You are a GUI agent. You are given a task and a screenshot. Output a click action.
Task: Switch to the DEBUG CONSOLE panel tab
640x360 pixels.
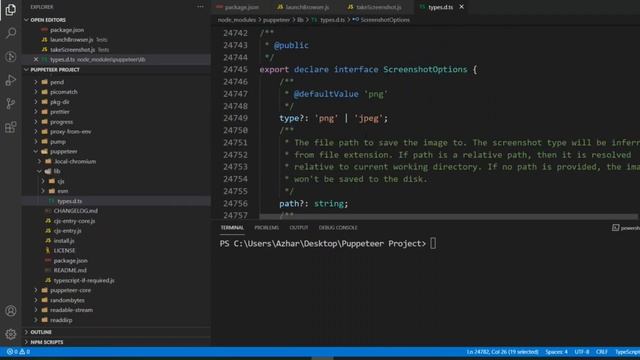click(338, 228)
